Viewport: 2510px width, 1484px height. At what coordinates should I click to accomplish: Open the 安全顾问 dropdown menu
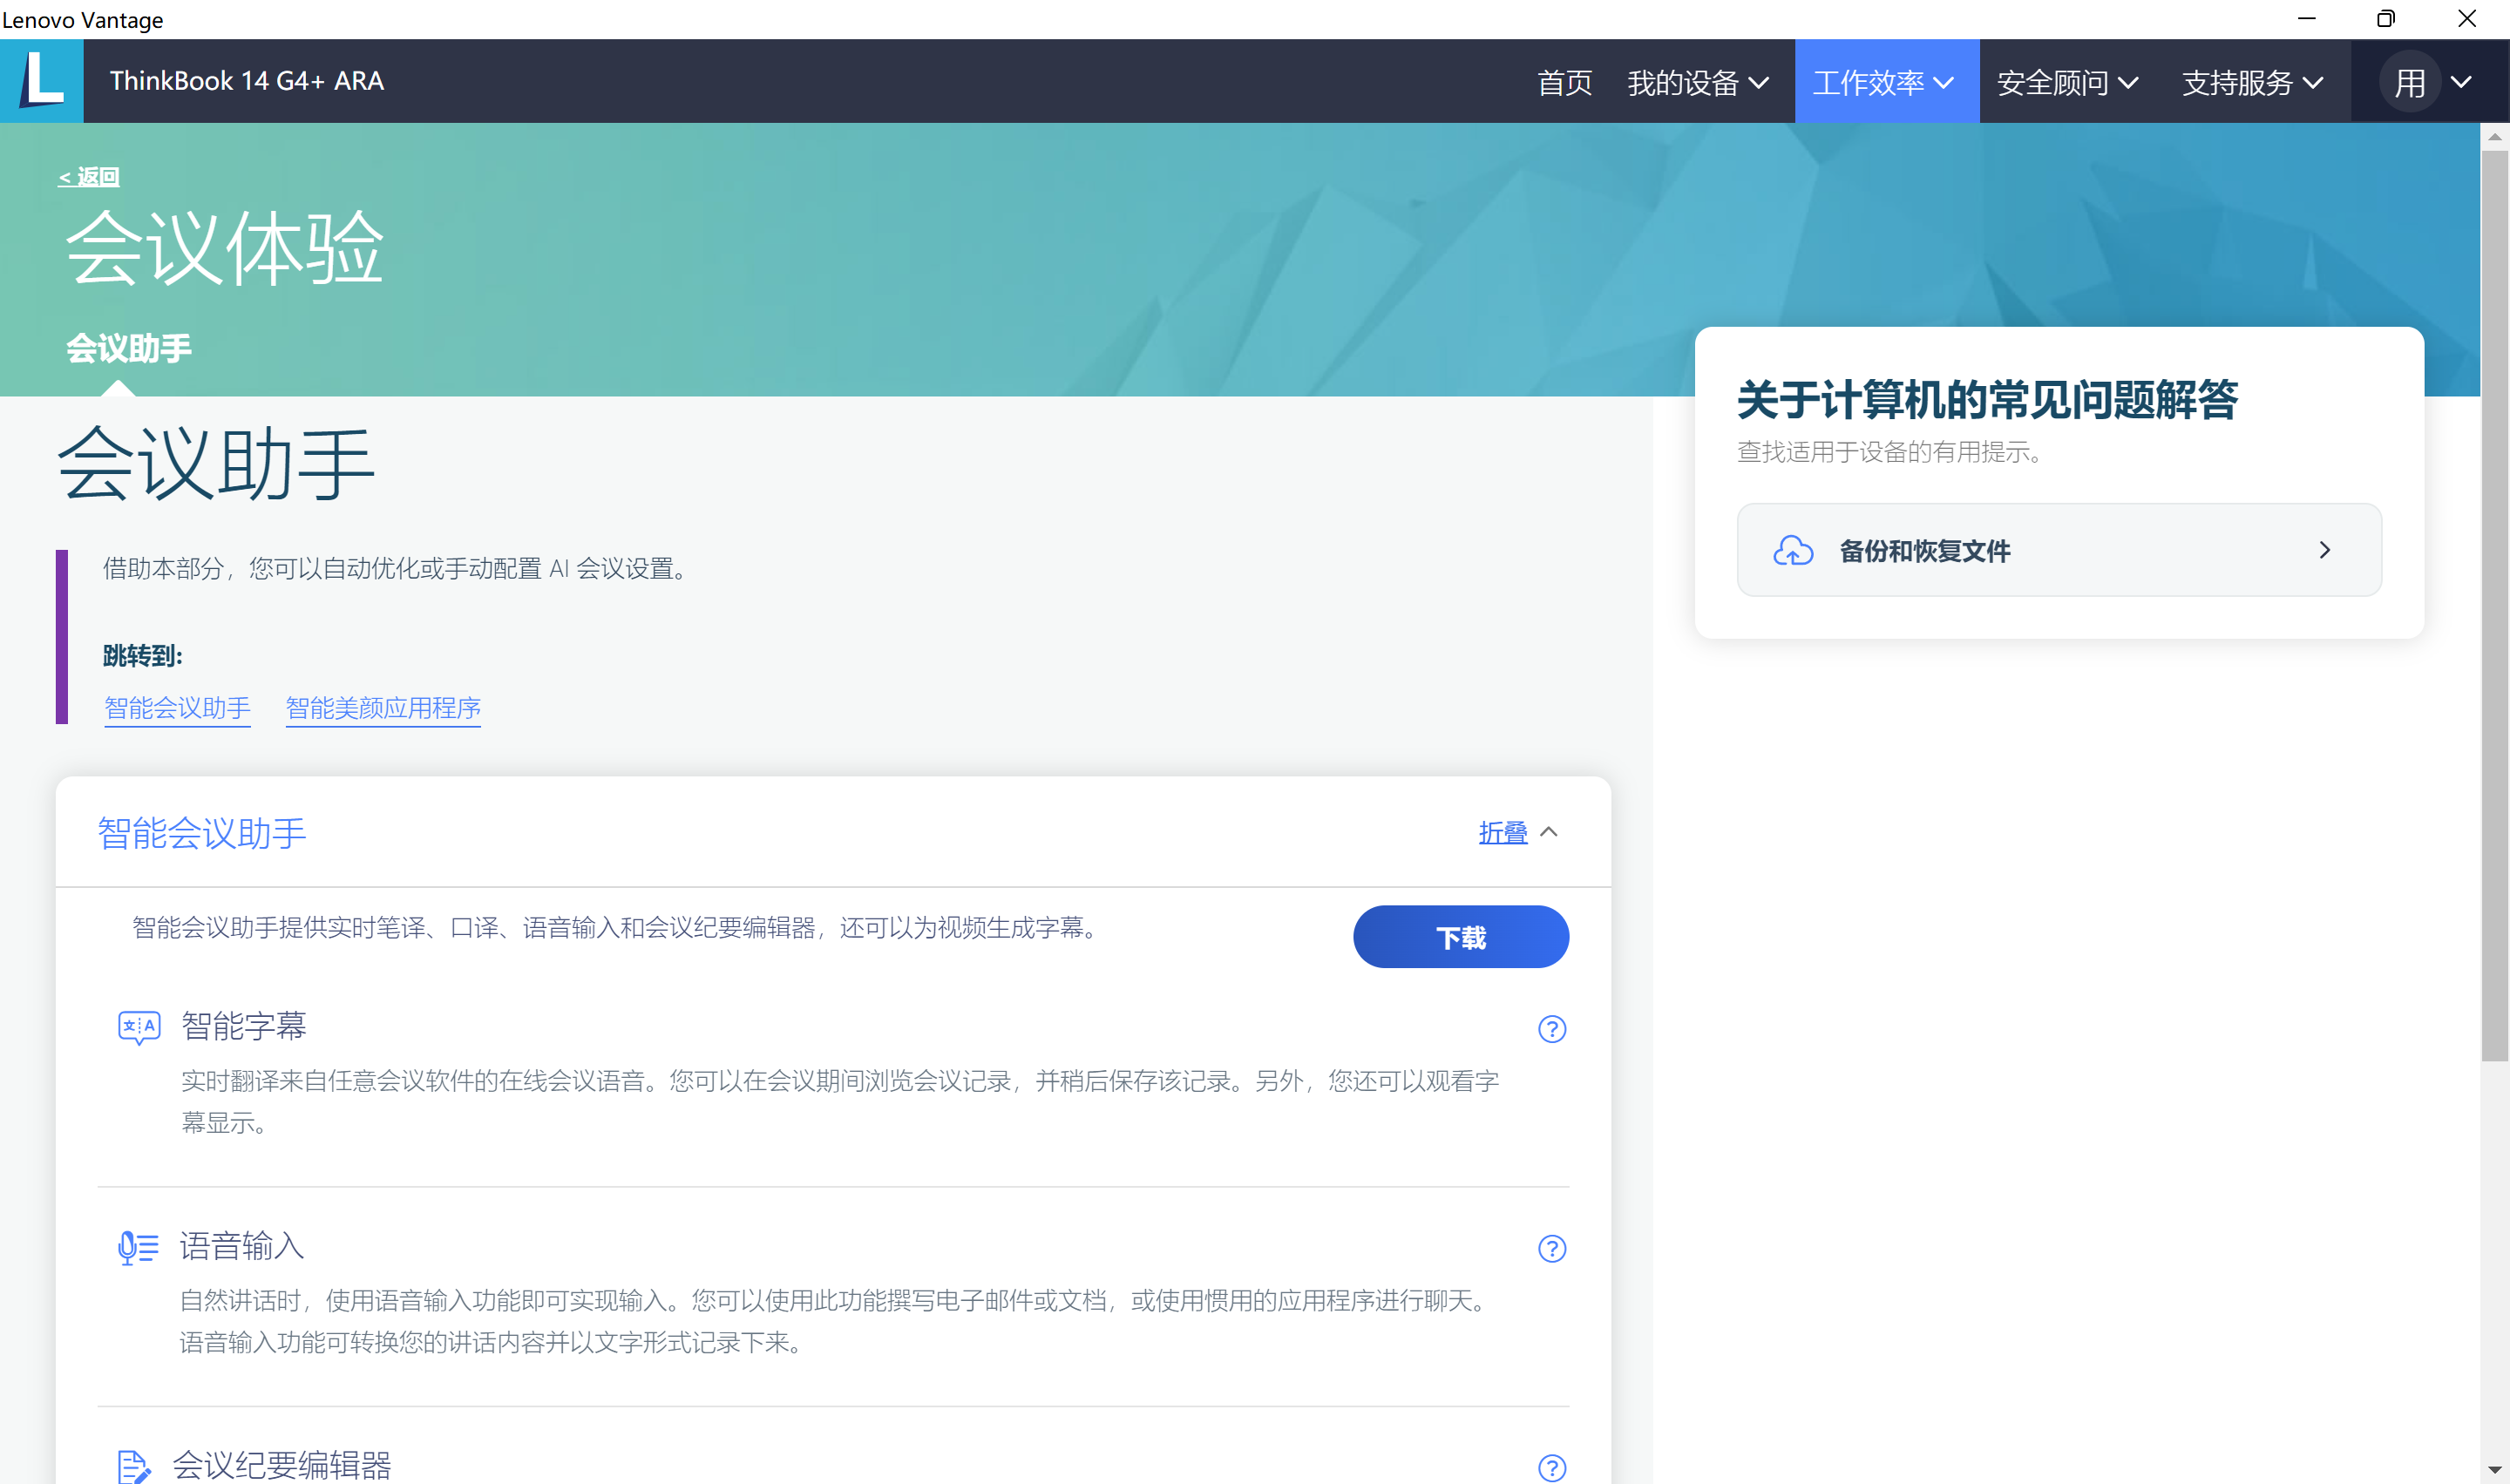pyautogui.click(x=2068, y=82)
